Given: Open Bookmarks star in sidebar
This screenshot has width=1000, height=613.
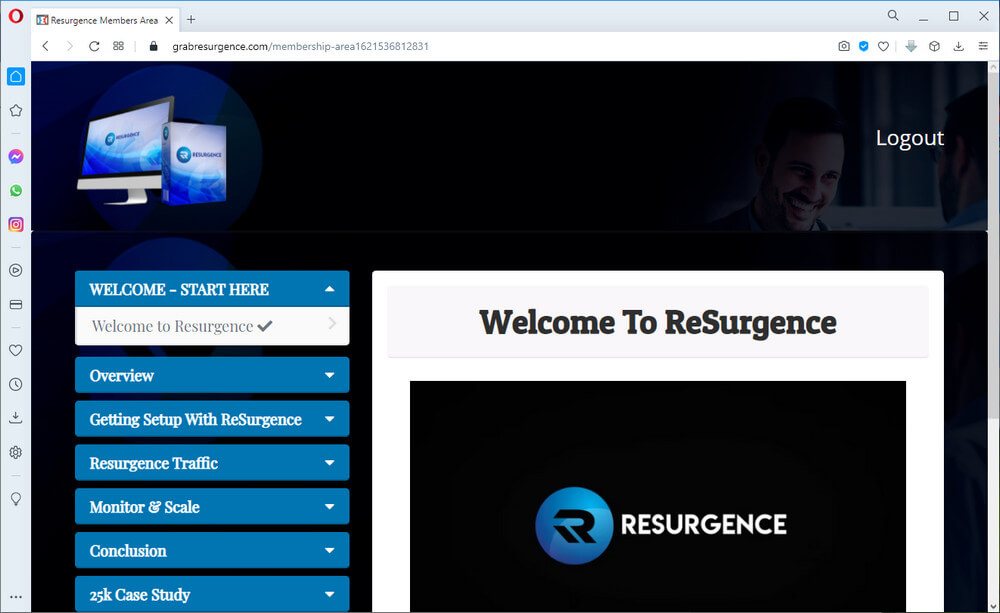Looking at the screenshot, I should [x=16, y=111].
